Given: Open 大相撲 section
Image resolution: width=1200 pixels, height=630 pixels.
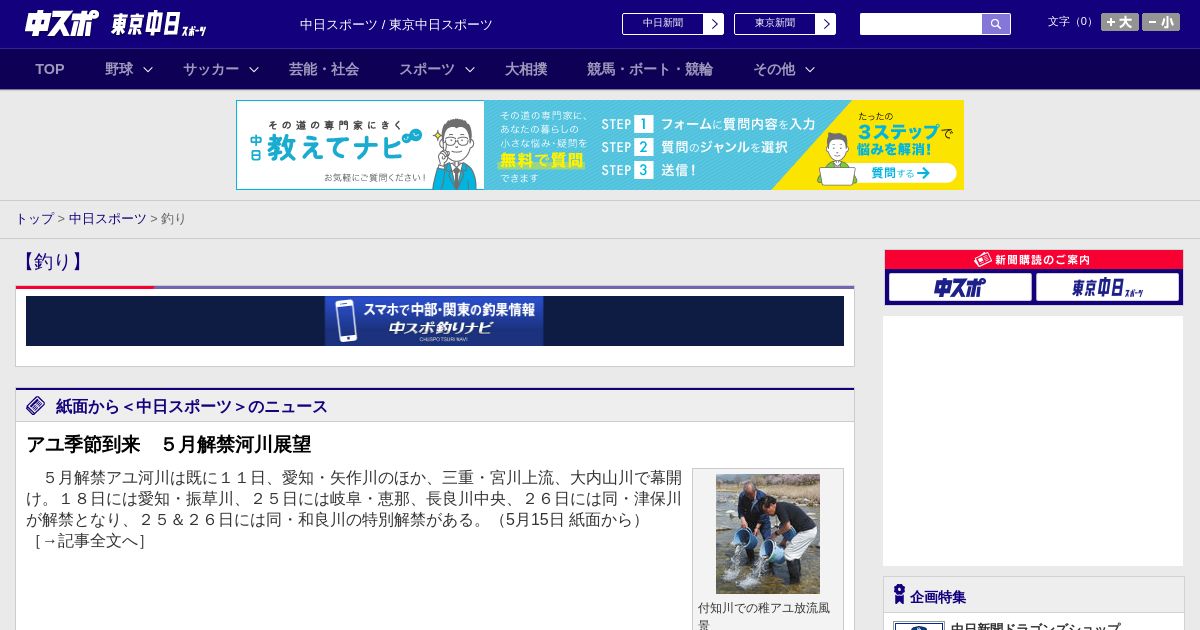Looking at the screenshot, I should pyautogui.click(x=526, y=69).
